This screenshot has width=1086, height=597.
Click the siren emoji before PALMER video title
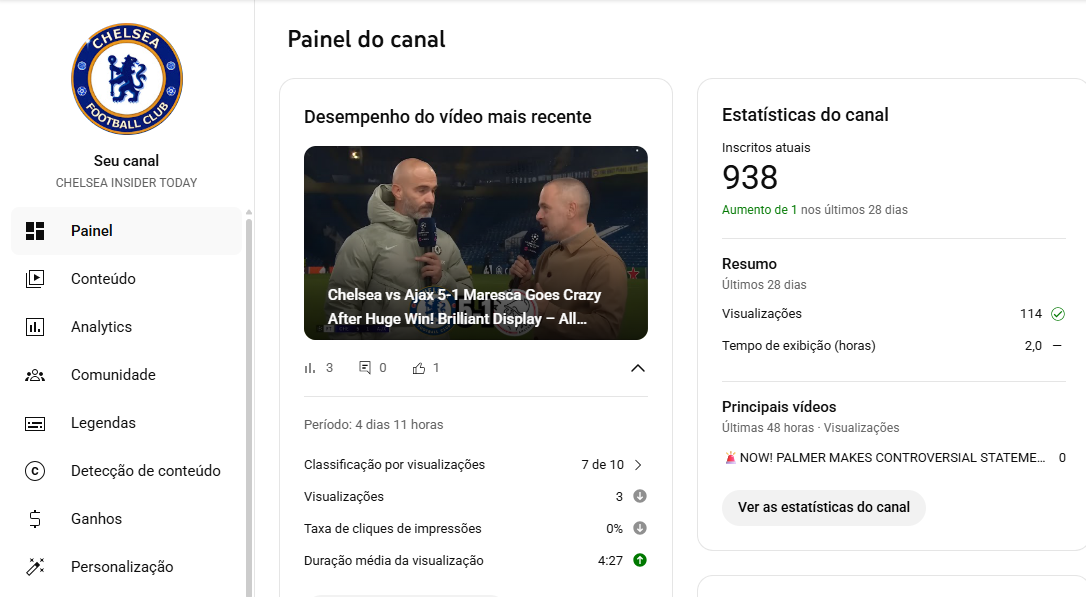coord(729,457)
